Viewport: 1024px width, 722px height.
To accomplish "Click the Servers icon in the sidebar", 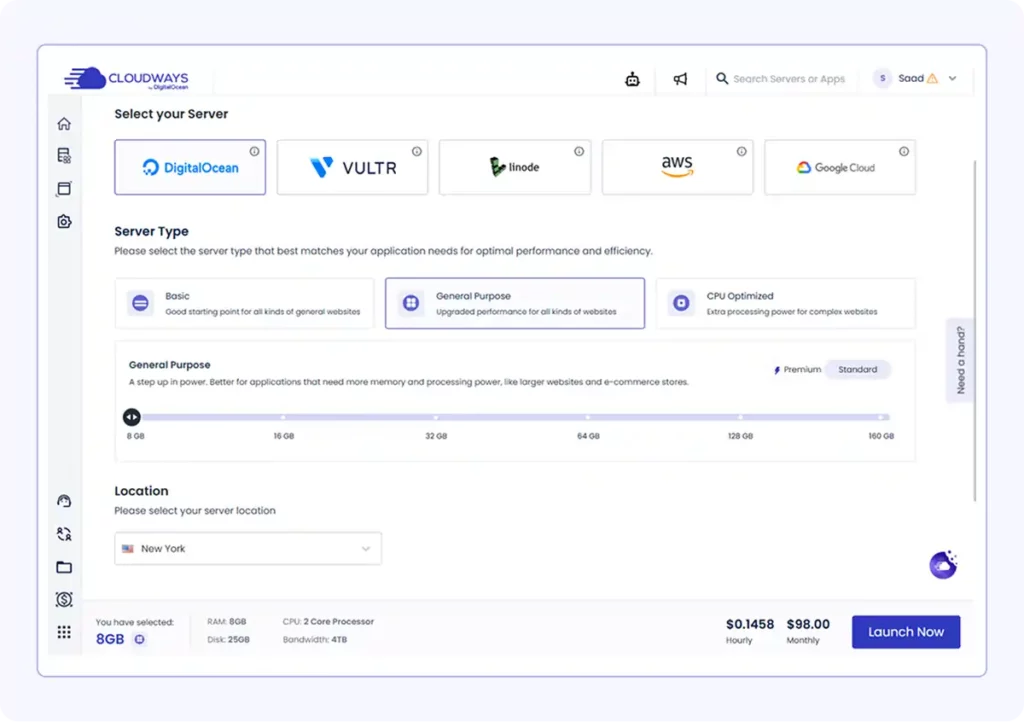I will (x=64, y=155).
